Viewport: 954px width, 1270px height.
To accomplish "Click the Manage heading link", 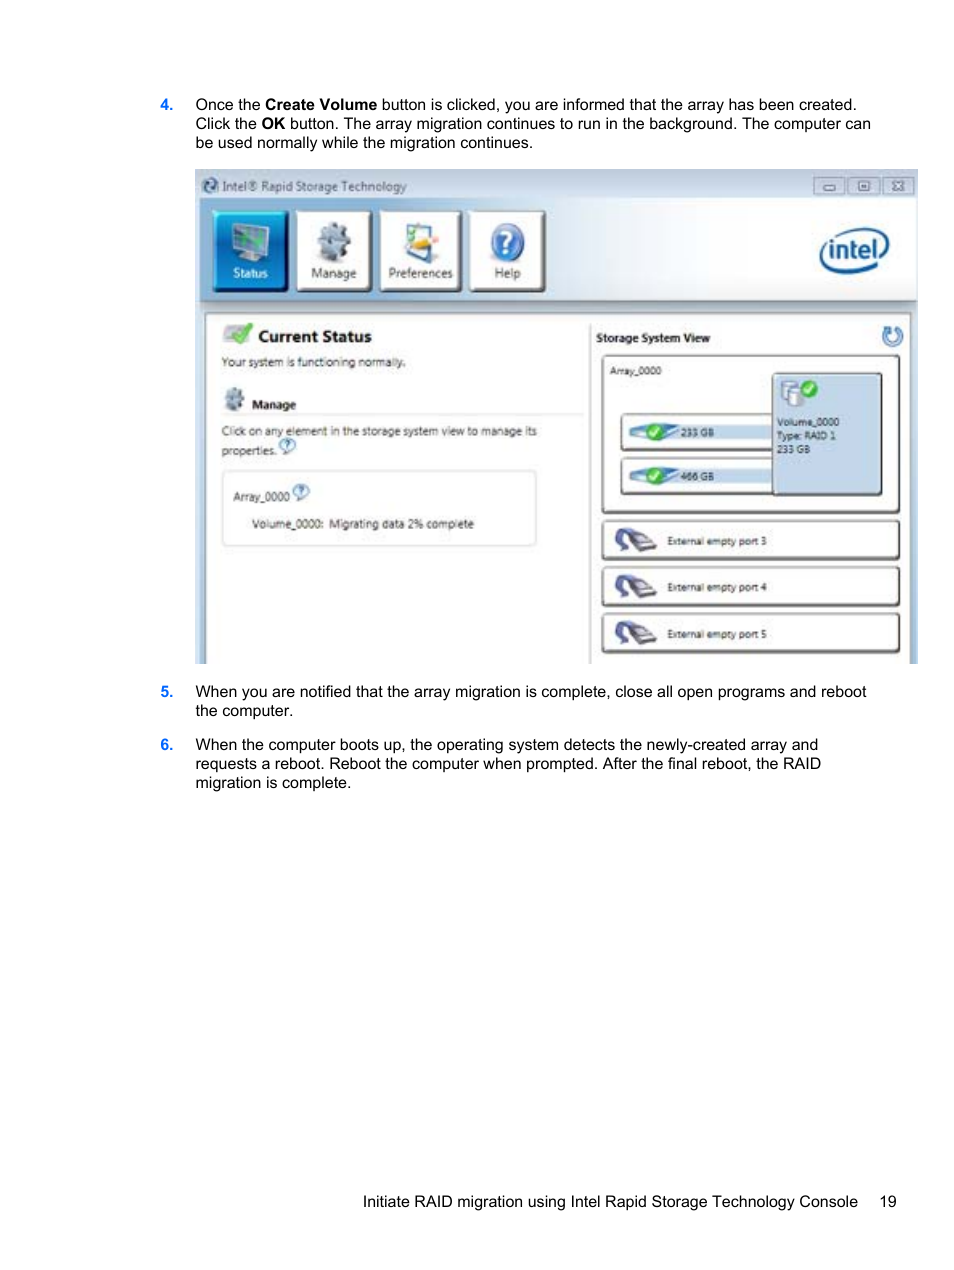I will pyautogui.click(x=274, y=405).
